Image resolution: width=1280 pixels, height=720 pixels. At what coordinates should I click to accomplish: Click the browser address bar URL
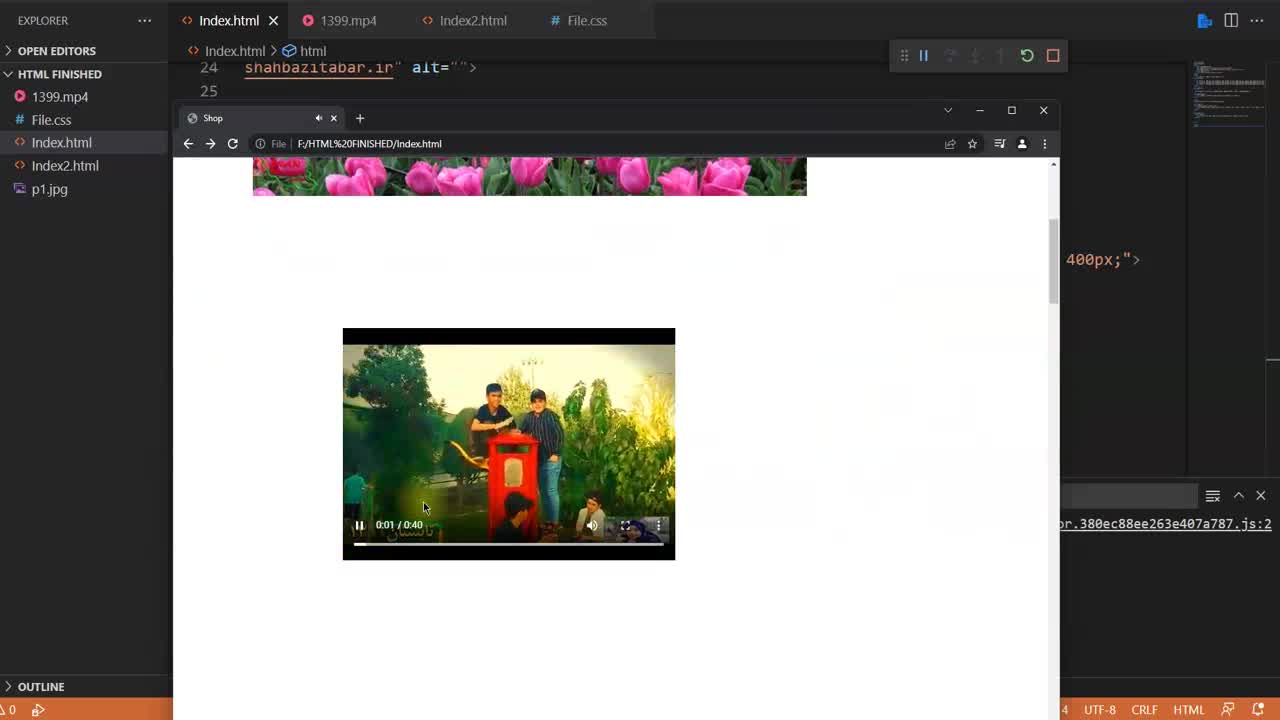(x=369, y=144)
